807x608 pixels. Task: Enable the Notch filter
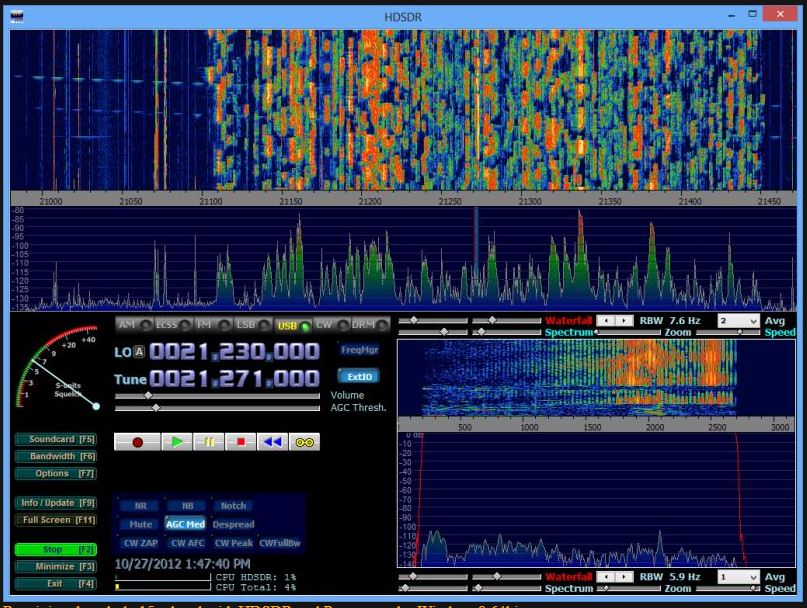pos(233,506)
